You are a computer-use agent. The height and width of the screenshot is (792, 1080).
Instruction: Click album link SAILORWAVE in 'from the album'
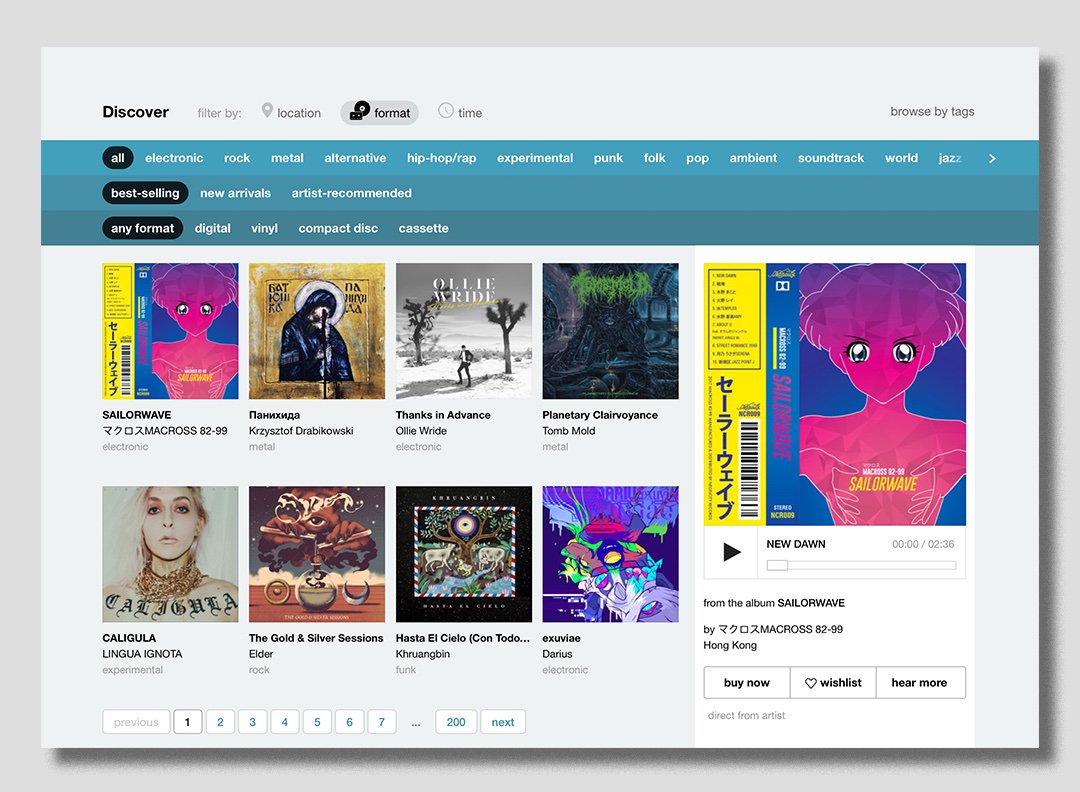point(811,603)
